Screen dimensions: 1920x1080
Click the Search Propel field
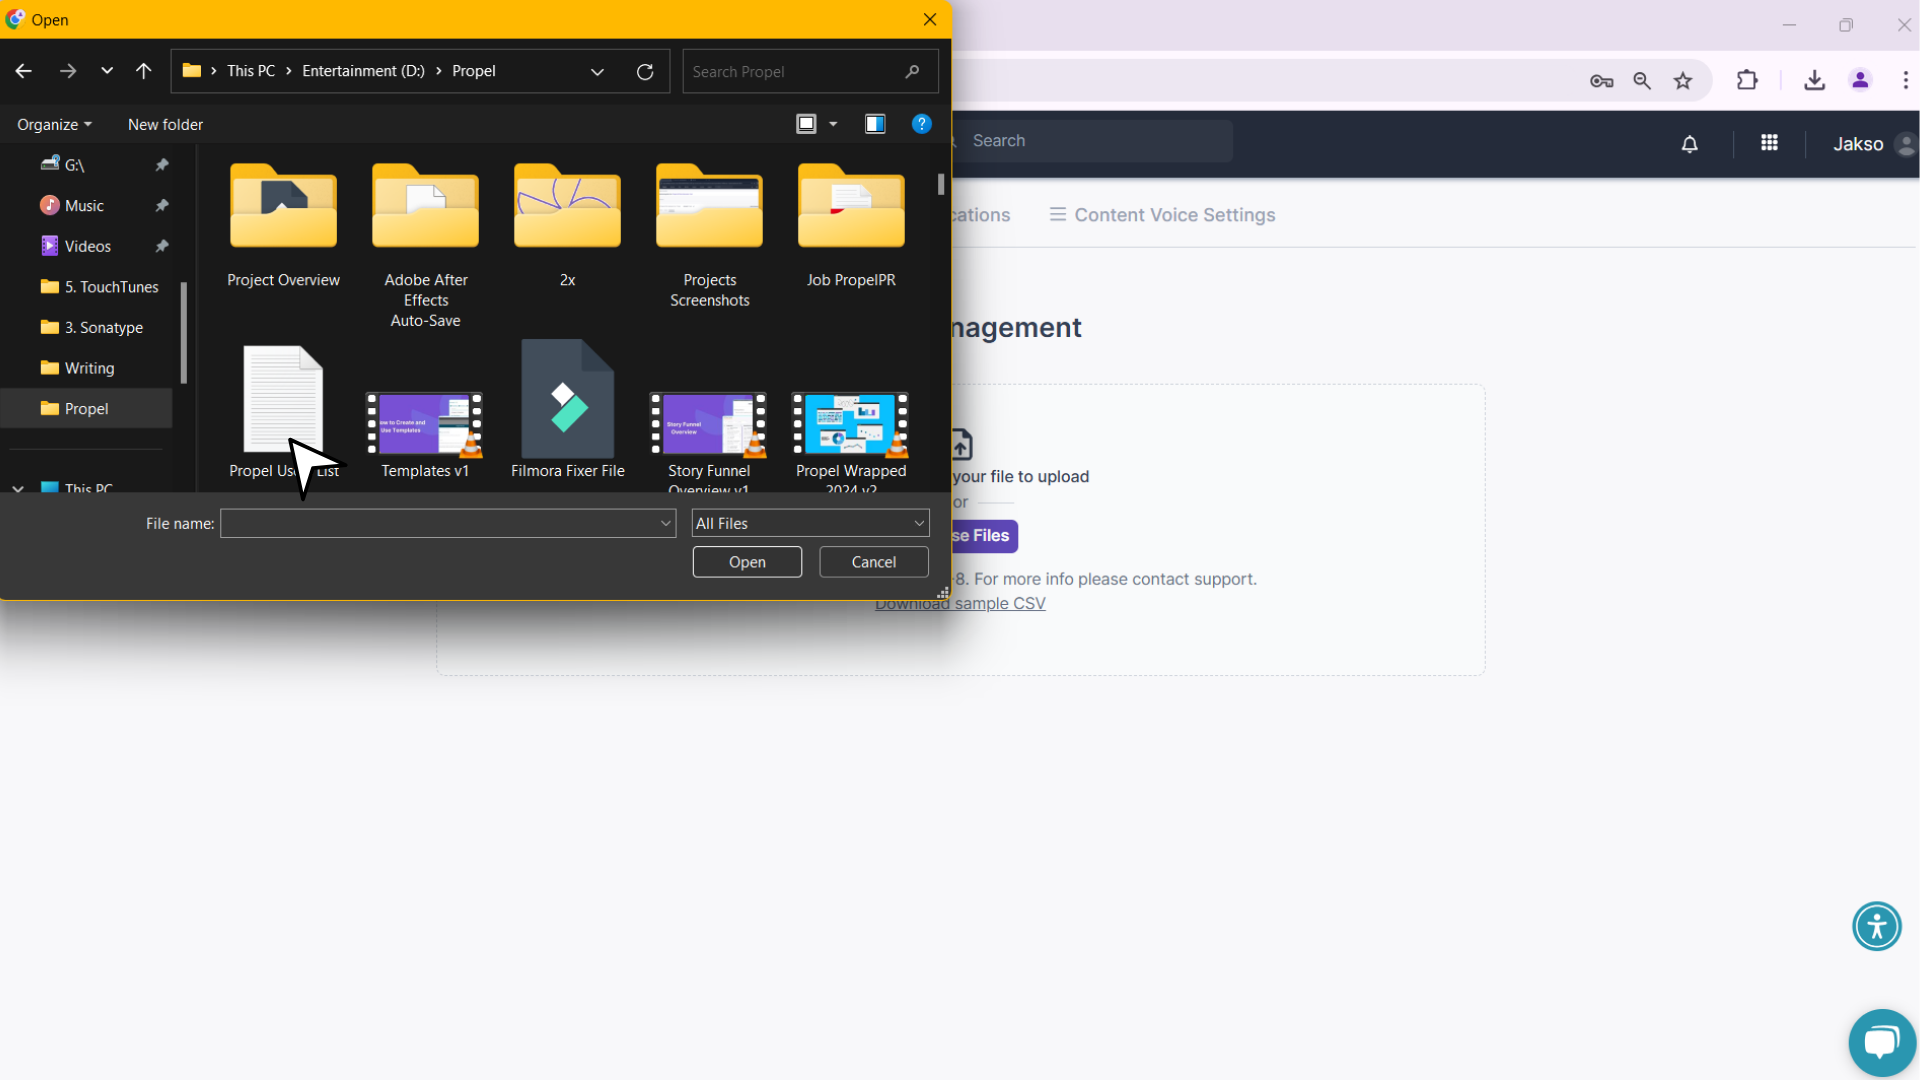pos(810,72)
